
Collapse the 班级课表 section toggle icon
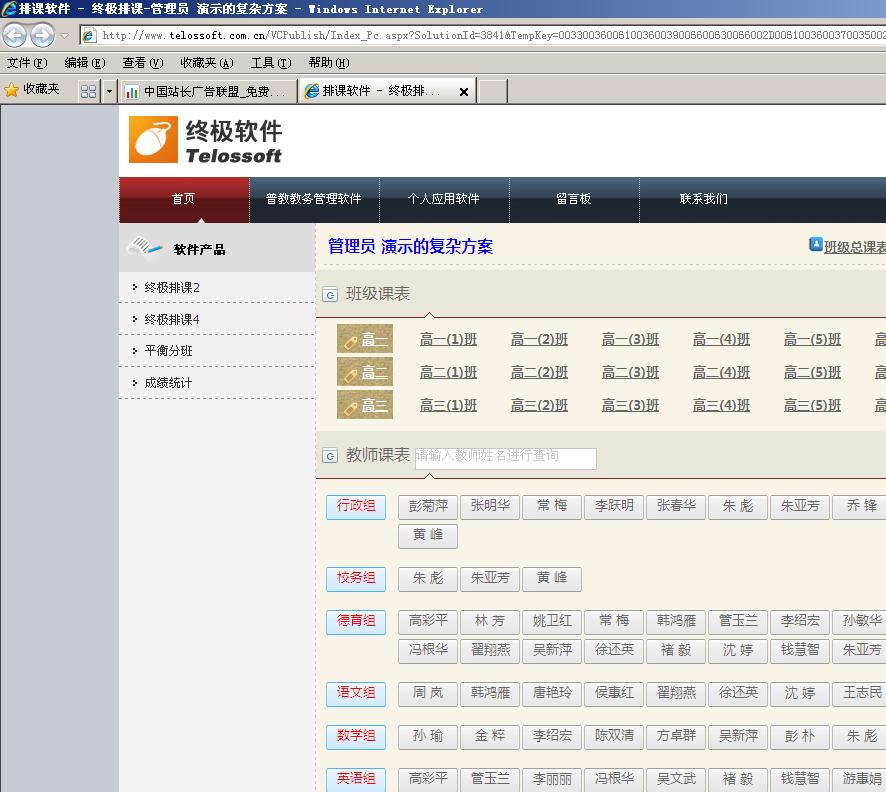[x=330, y=294]
